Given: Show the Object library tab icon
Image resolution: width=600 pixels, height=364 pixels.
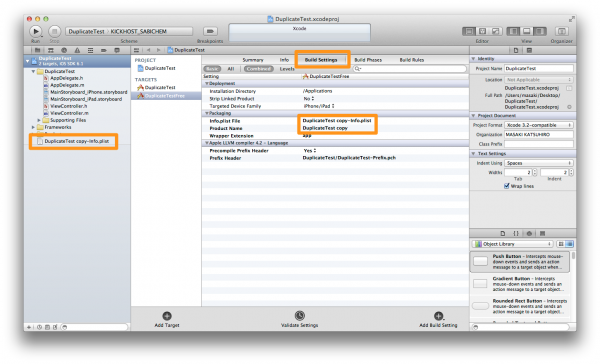Looking at the screenshot, I should (x=529, y=233).
